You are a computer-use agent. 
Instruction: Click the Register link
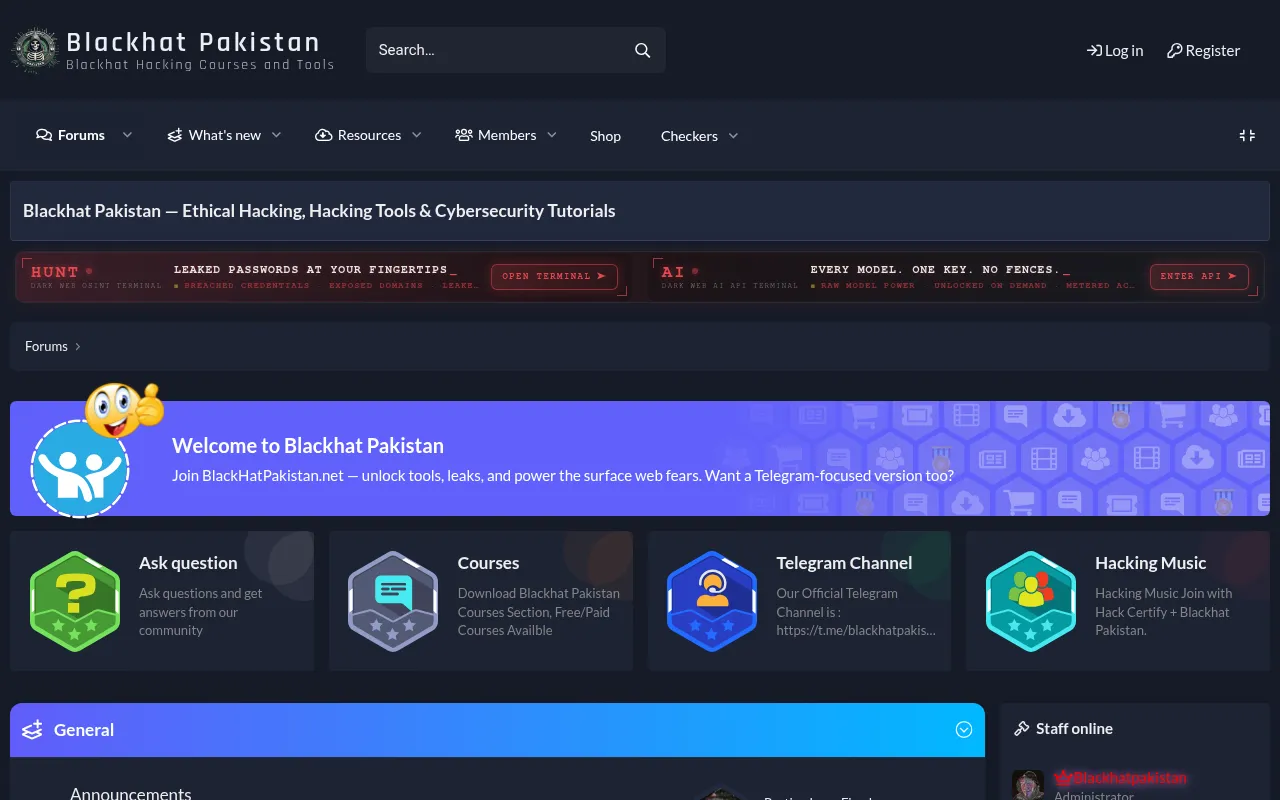click(1204, 50)
